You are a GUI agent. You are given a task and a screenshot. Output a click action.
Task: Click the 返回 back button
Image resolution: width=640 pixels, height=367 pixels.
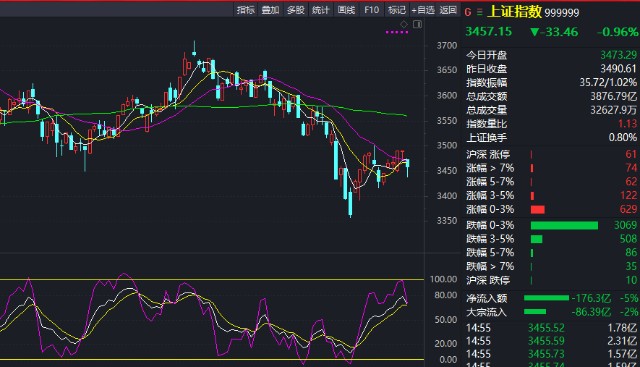point(448,10)
